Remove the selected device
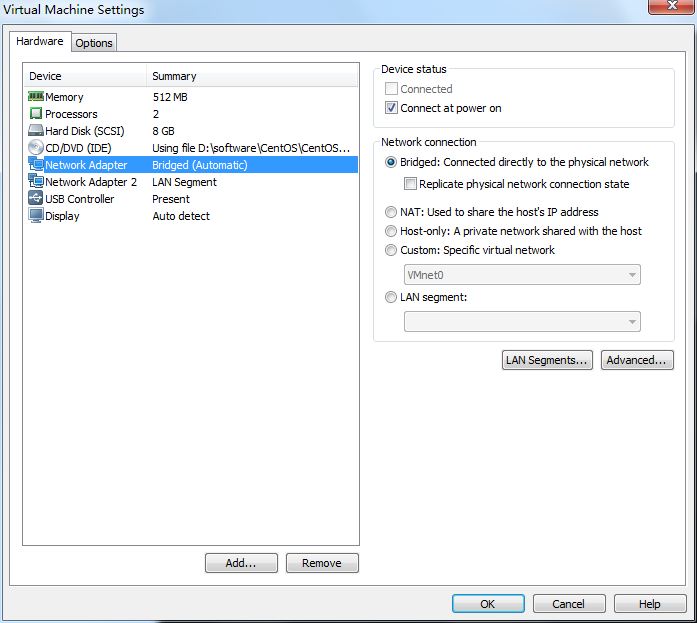The height and width of the screenshot is (623, 697). [x=322, y=563]
